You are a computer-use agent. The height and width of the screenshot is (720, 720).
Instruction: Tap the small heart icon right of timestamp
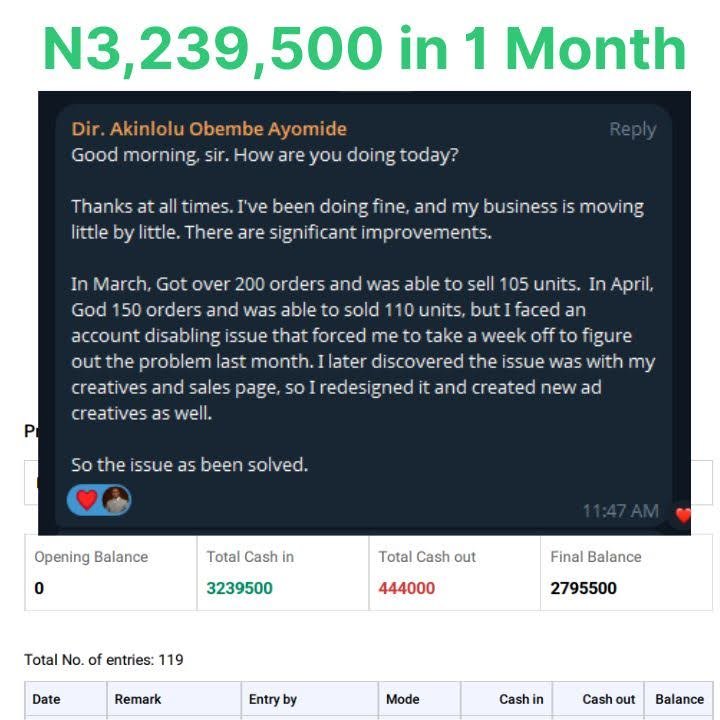(x=683, y=515)
